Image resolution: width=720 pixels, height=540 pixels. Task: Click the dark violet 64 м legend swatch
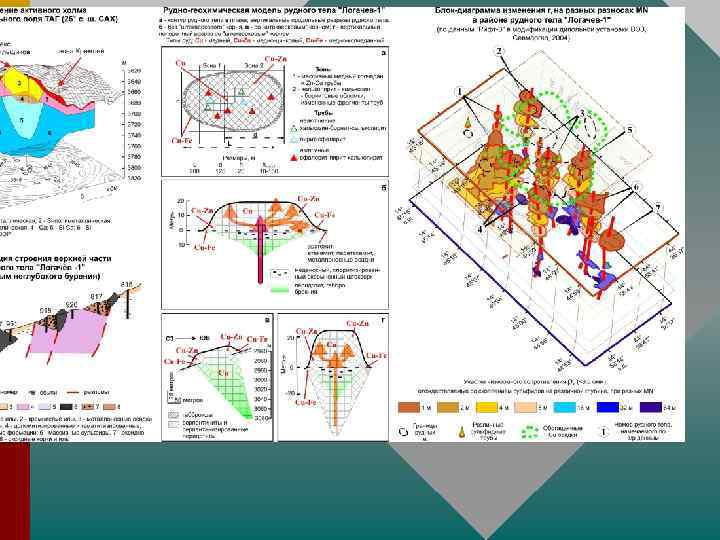coord(651,407)
